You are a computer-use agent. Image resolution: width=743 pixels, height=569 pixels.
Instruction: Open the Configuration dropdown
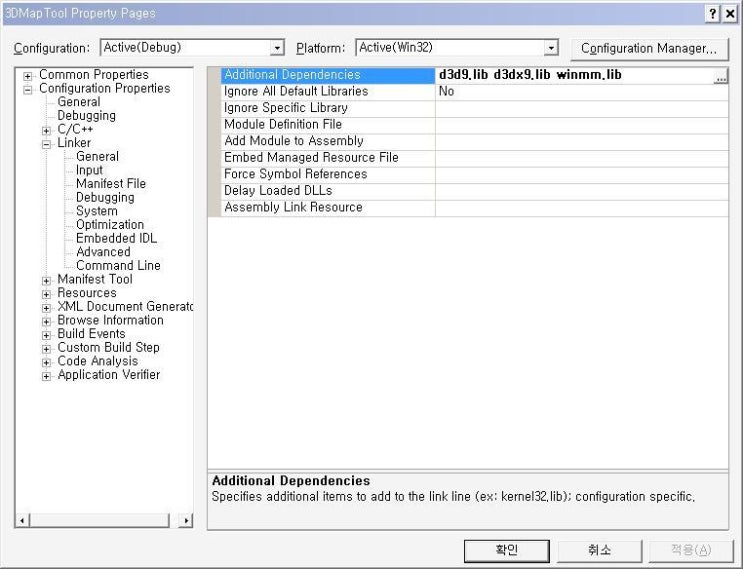[278, 48]
